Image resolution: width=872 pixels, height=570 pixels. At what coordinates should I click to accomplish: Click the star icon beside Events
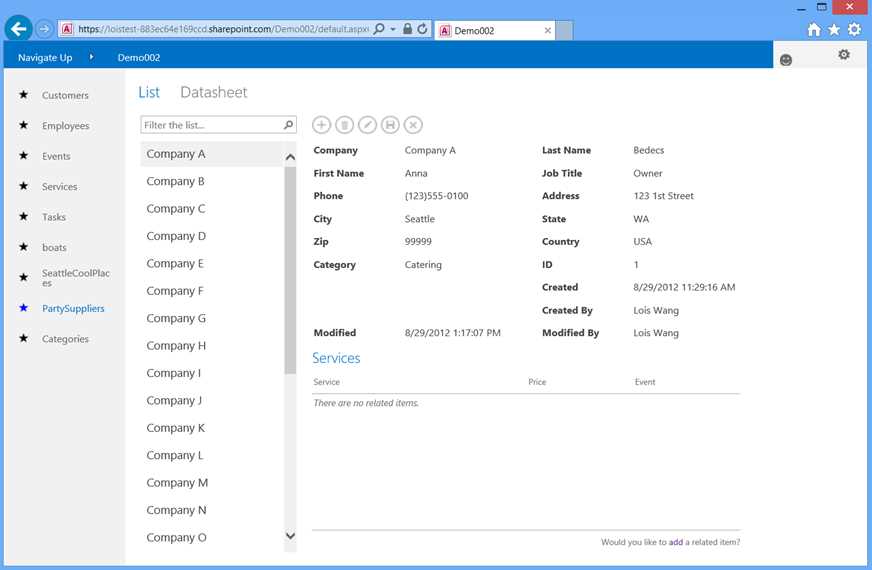click(x=23, y=155)
